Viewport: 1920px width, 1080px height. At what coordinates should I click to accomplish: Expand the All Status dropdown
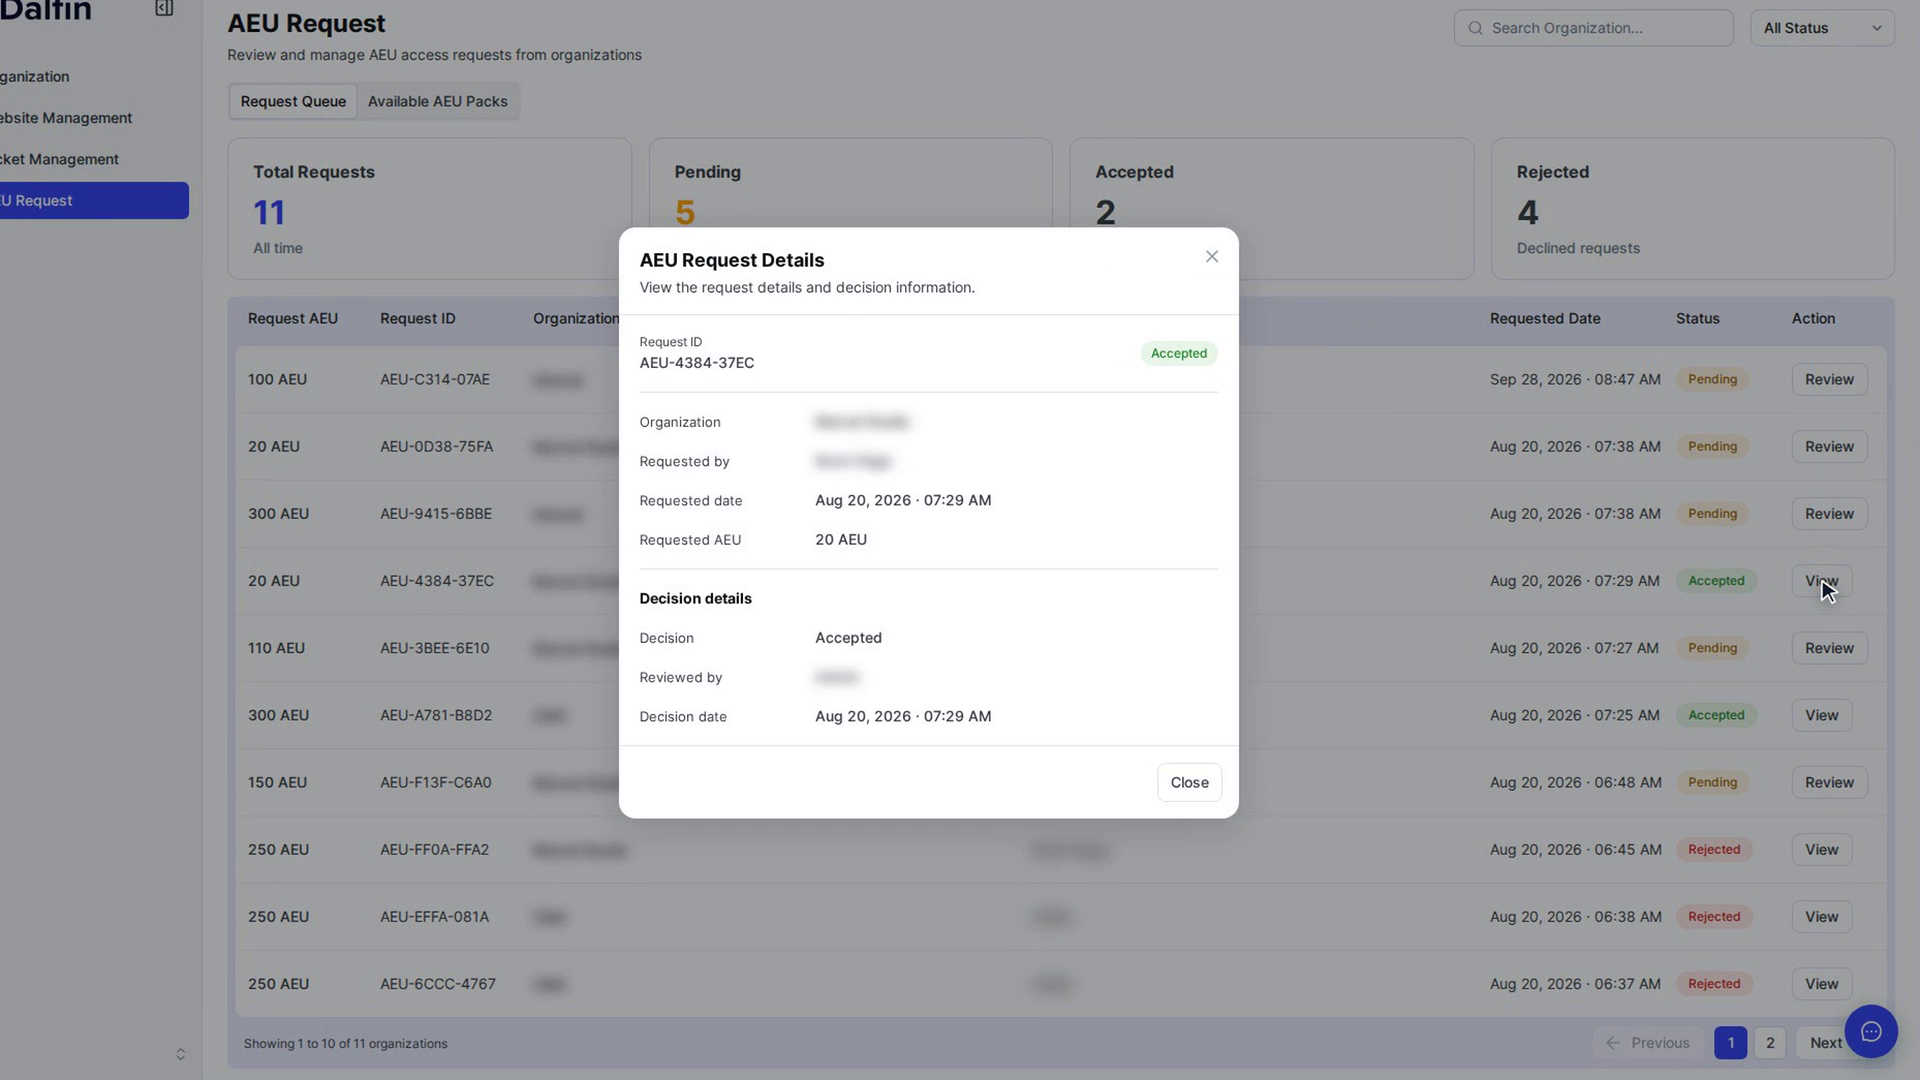pyautogui.click(x=1822, y=28)
